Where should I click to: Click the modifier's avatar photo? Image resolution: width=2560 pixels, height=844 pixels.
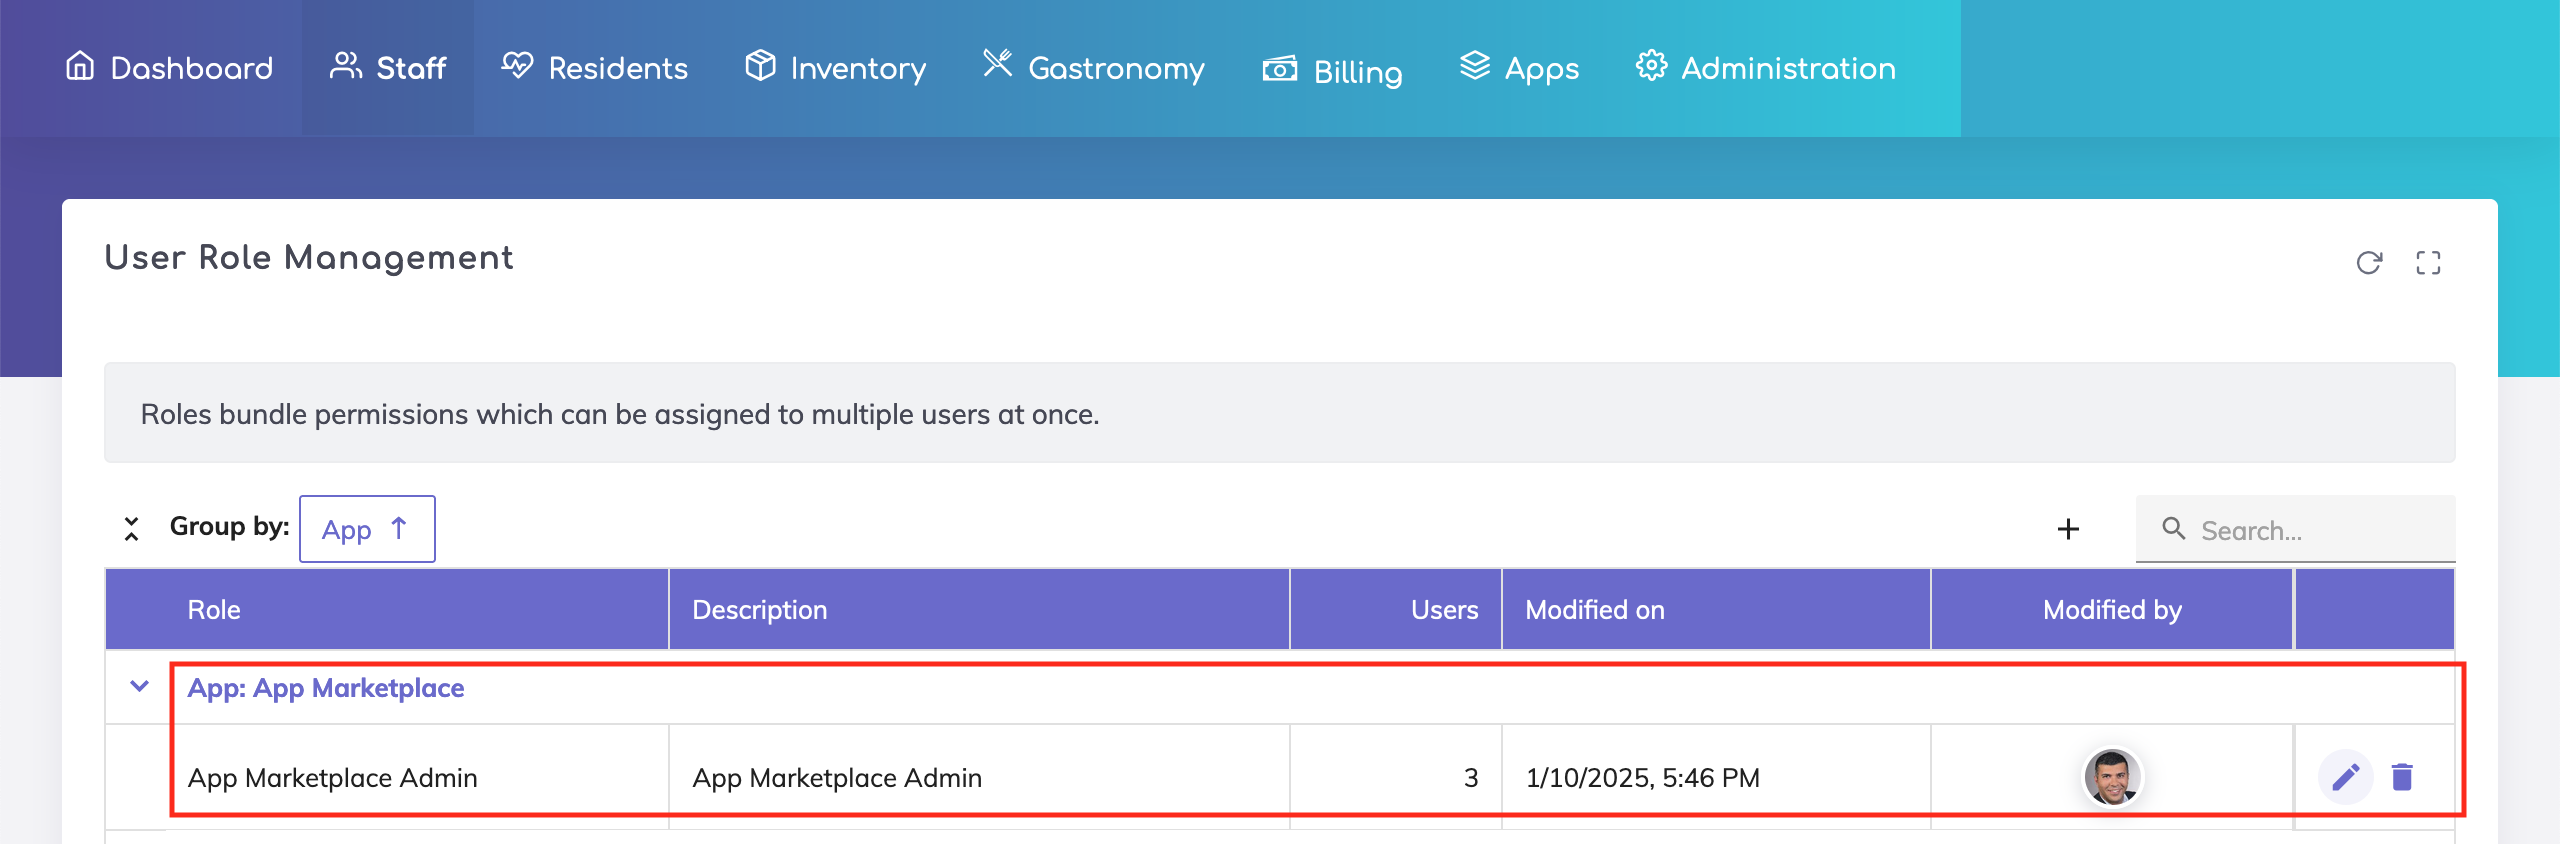pyautogui.click(x=2112, y=777)
